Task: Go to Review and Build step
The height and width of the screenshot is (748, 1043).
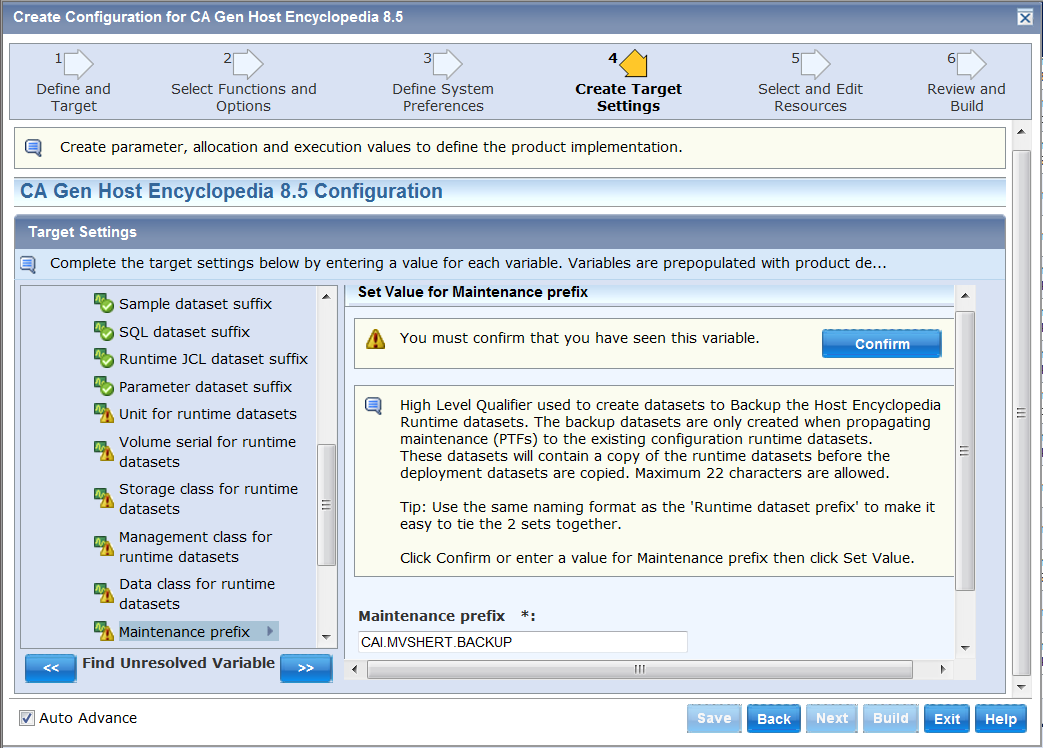Action: (x=967, y=97)
